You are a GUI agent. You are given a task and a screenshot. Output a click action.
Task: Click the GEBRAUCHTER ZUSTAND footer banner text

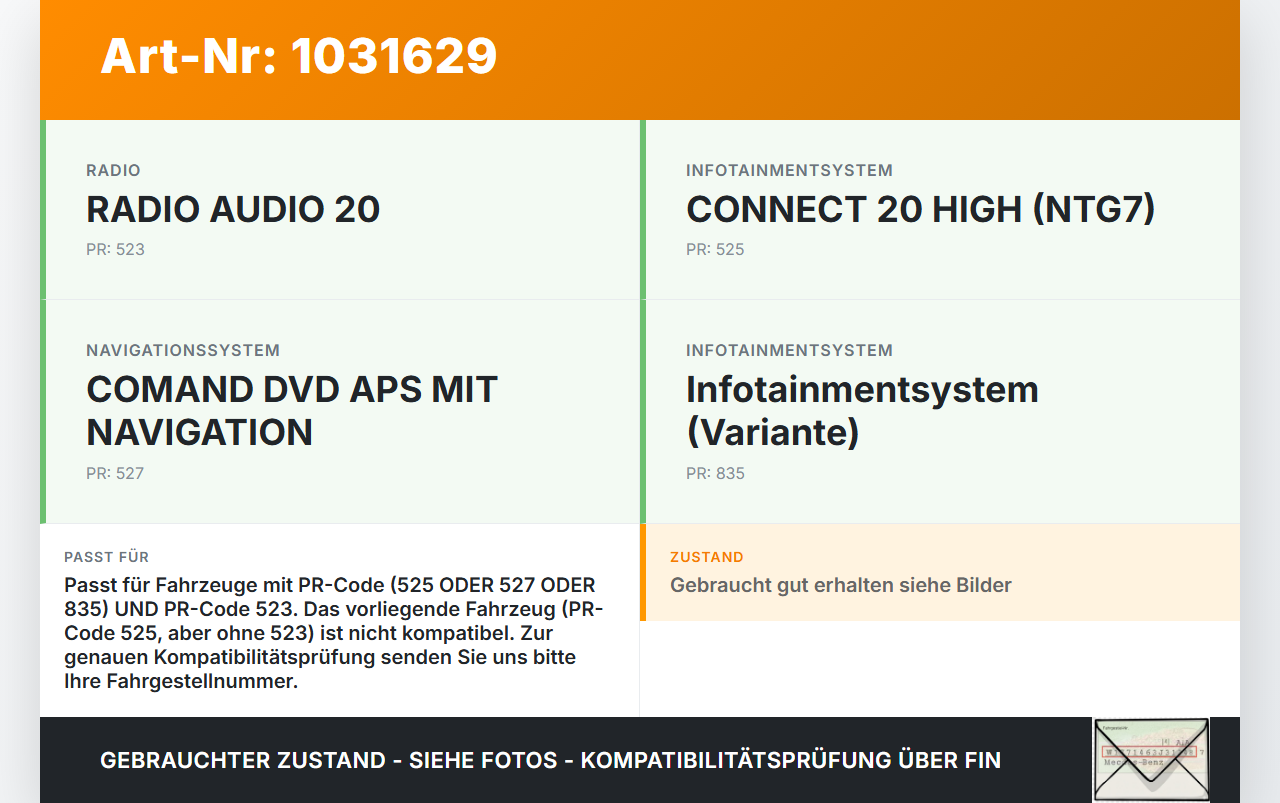550,761
